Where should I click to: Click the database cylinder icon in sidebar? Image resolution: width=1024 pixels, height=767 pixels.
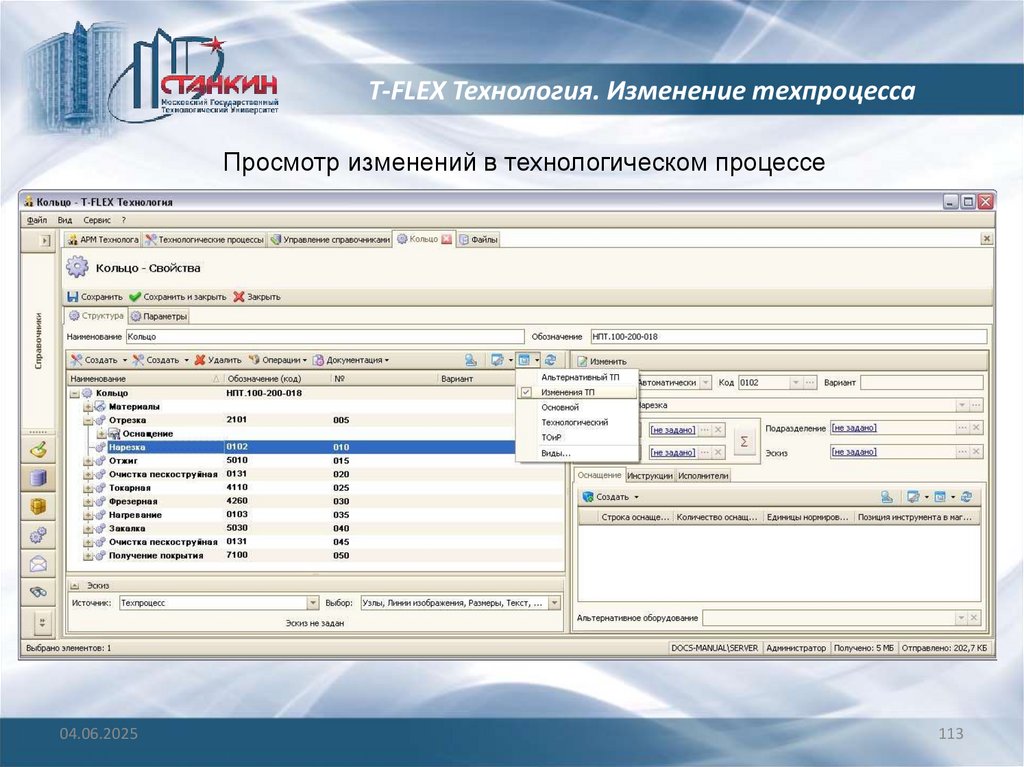(x=39, y=478)
